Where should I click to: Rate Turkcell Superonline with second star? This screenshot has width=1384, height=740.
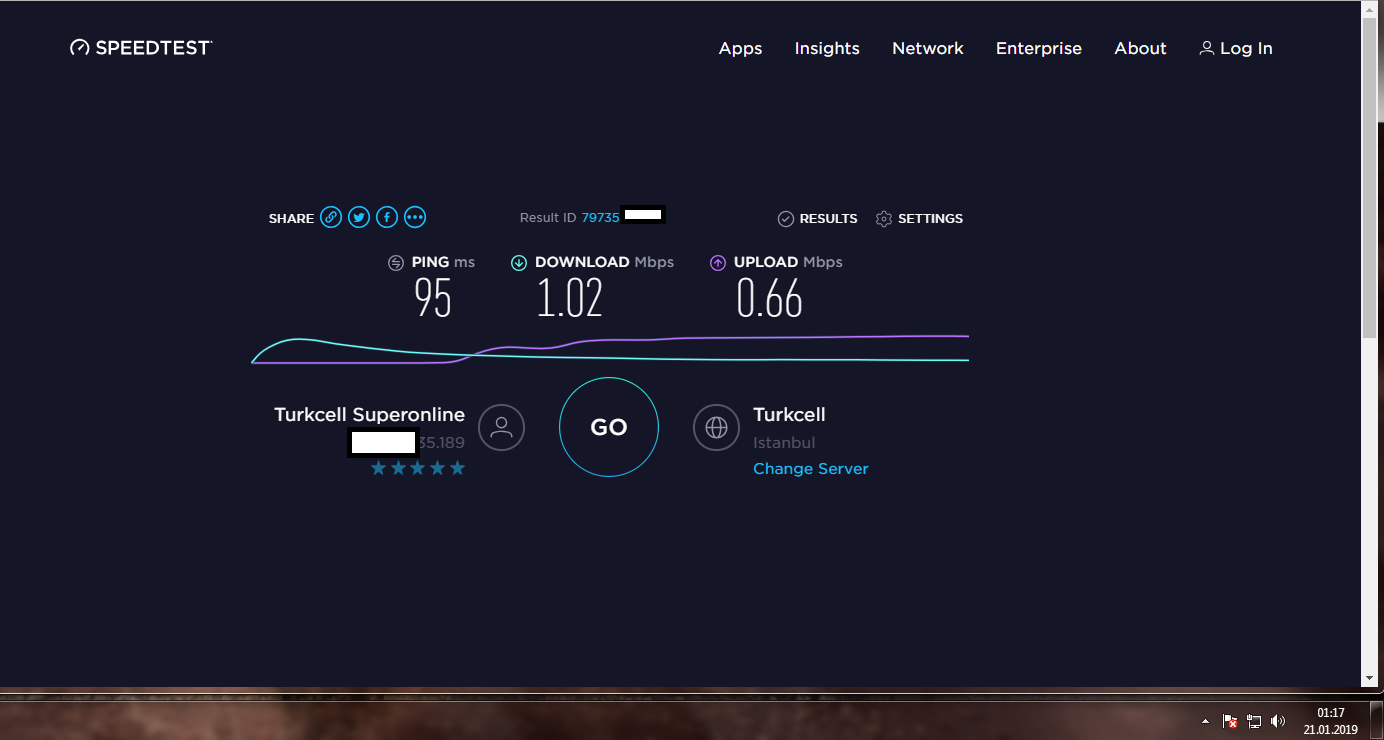pyautogui.click(x=398, y=468)
